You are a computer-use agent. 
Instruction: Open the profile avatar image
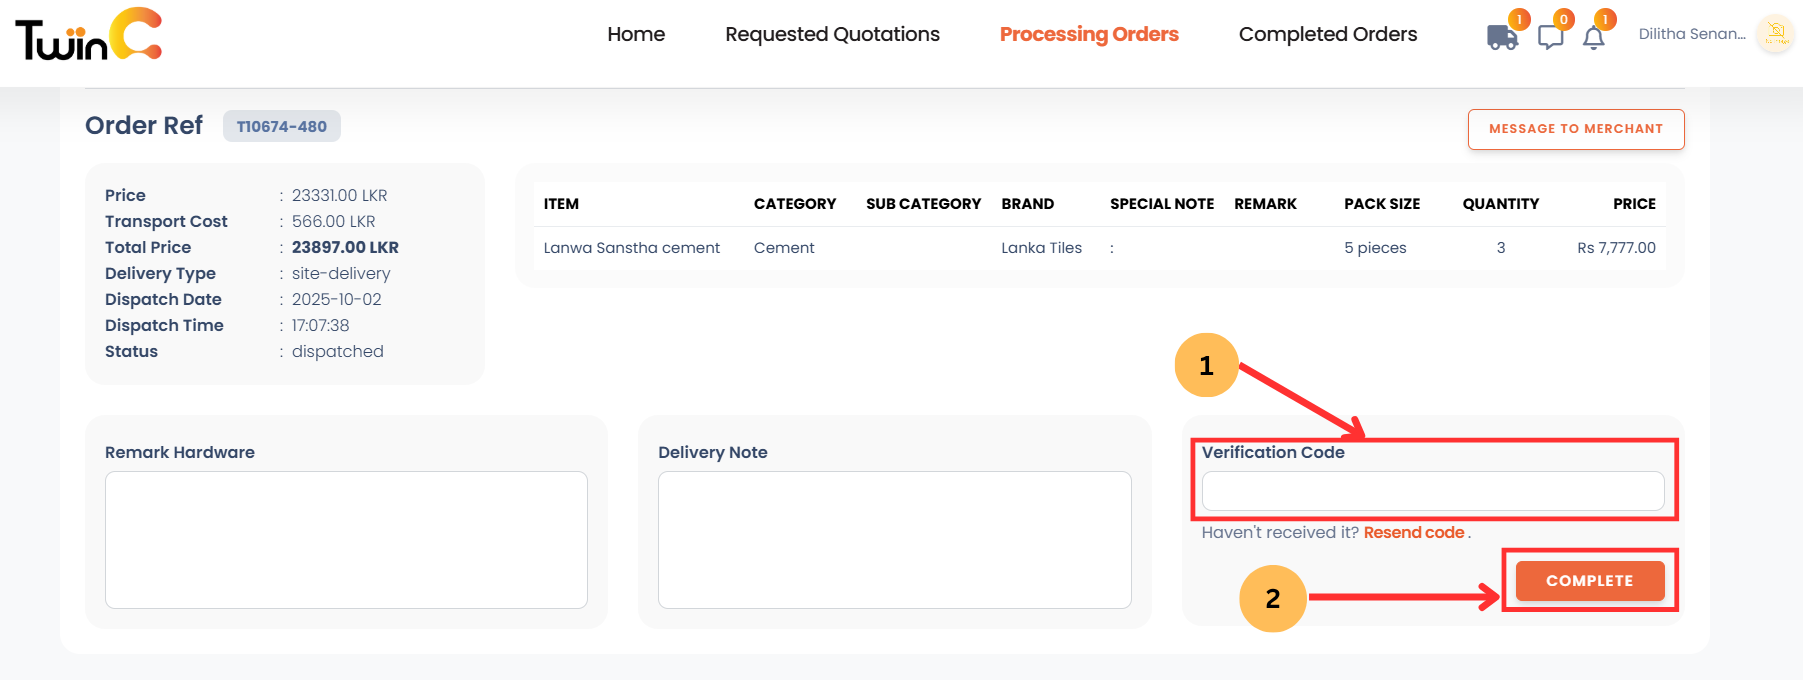point(1775,33)
